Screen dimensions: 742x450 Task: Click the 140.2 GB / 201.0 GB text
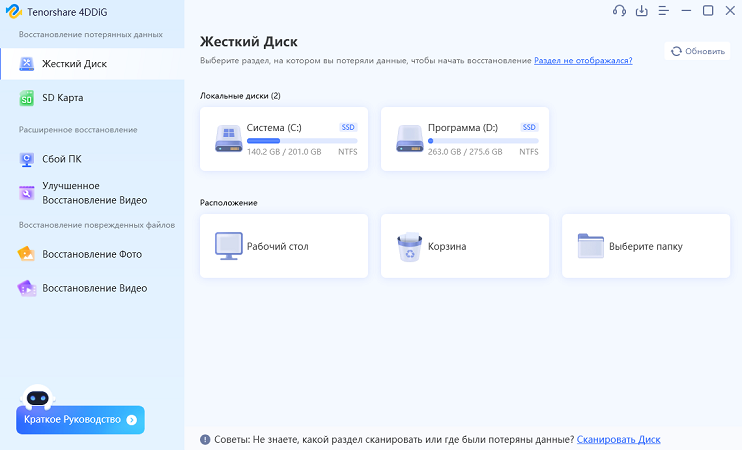[x=284, y=152]
